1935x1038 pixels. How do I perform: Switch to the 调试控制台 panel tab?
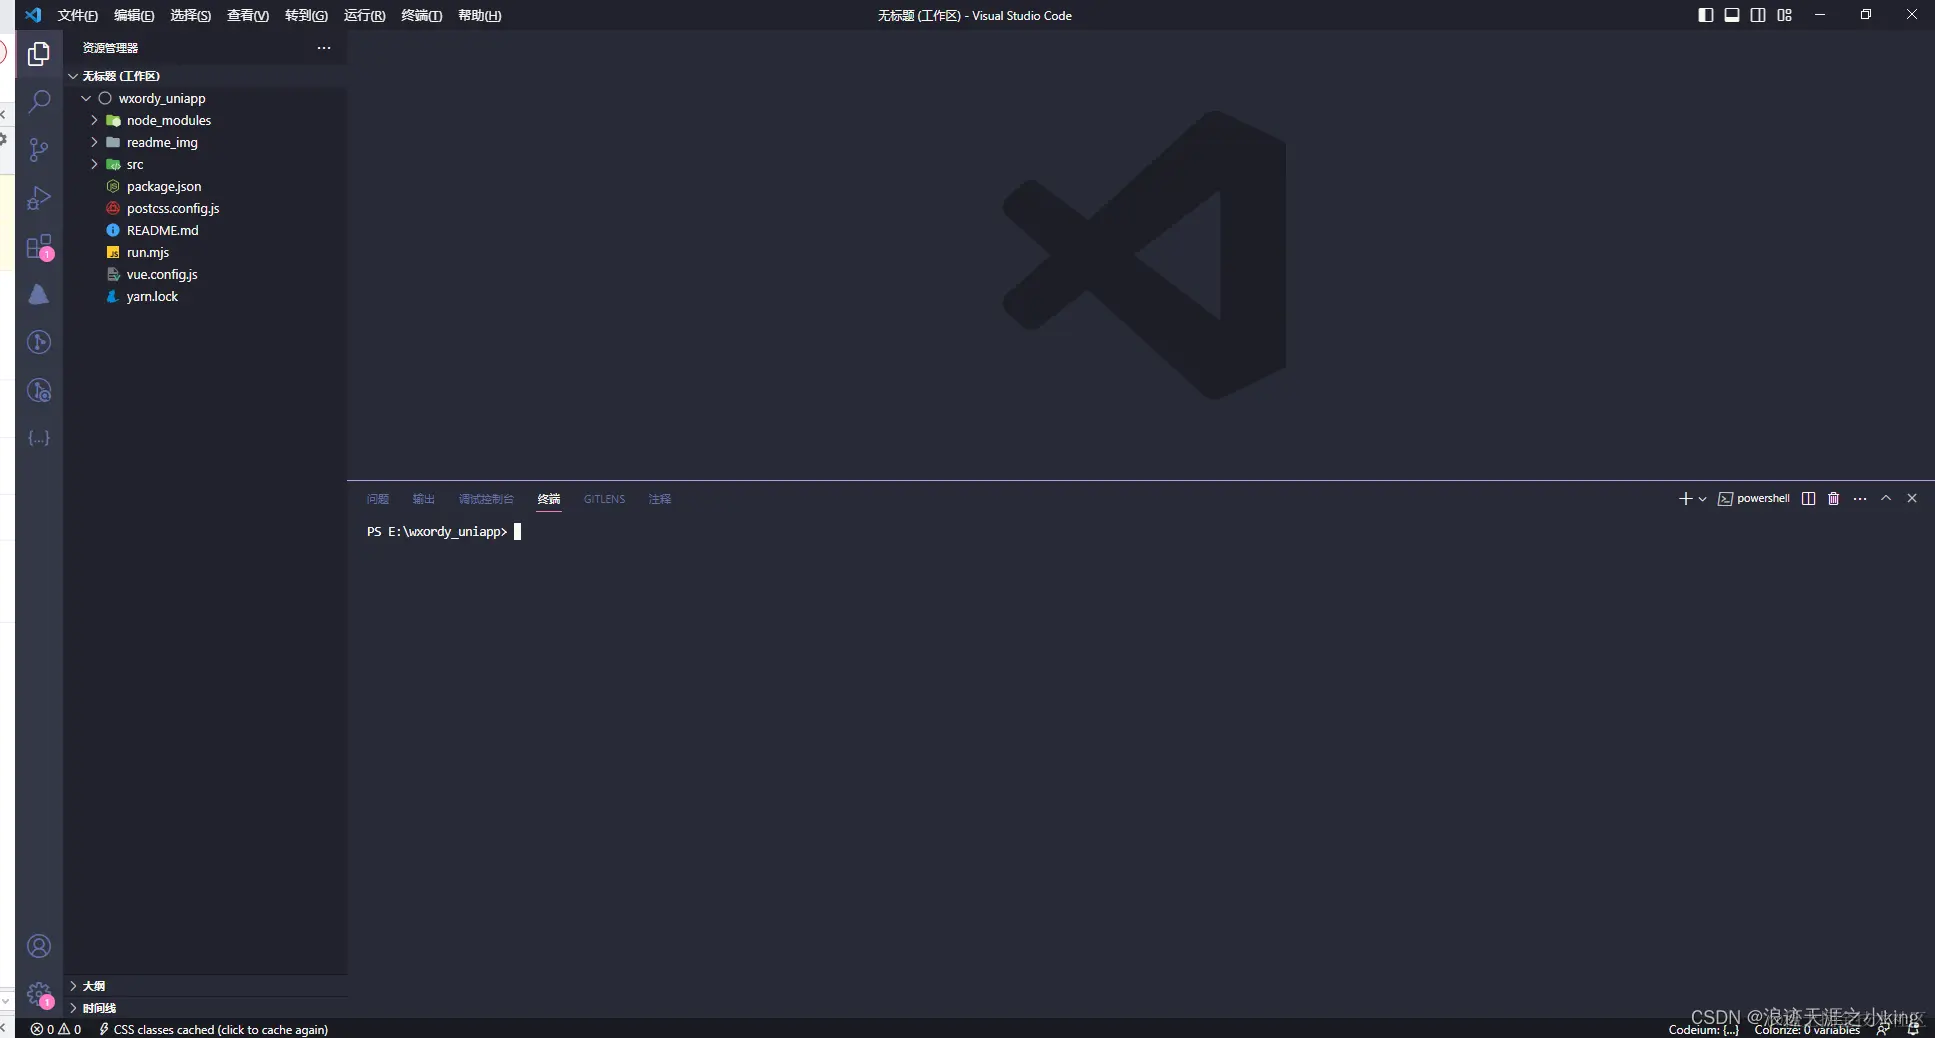486,499
